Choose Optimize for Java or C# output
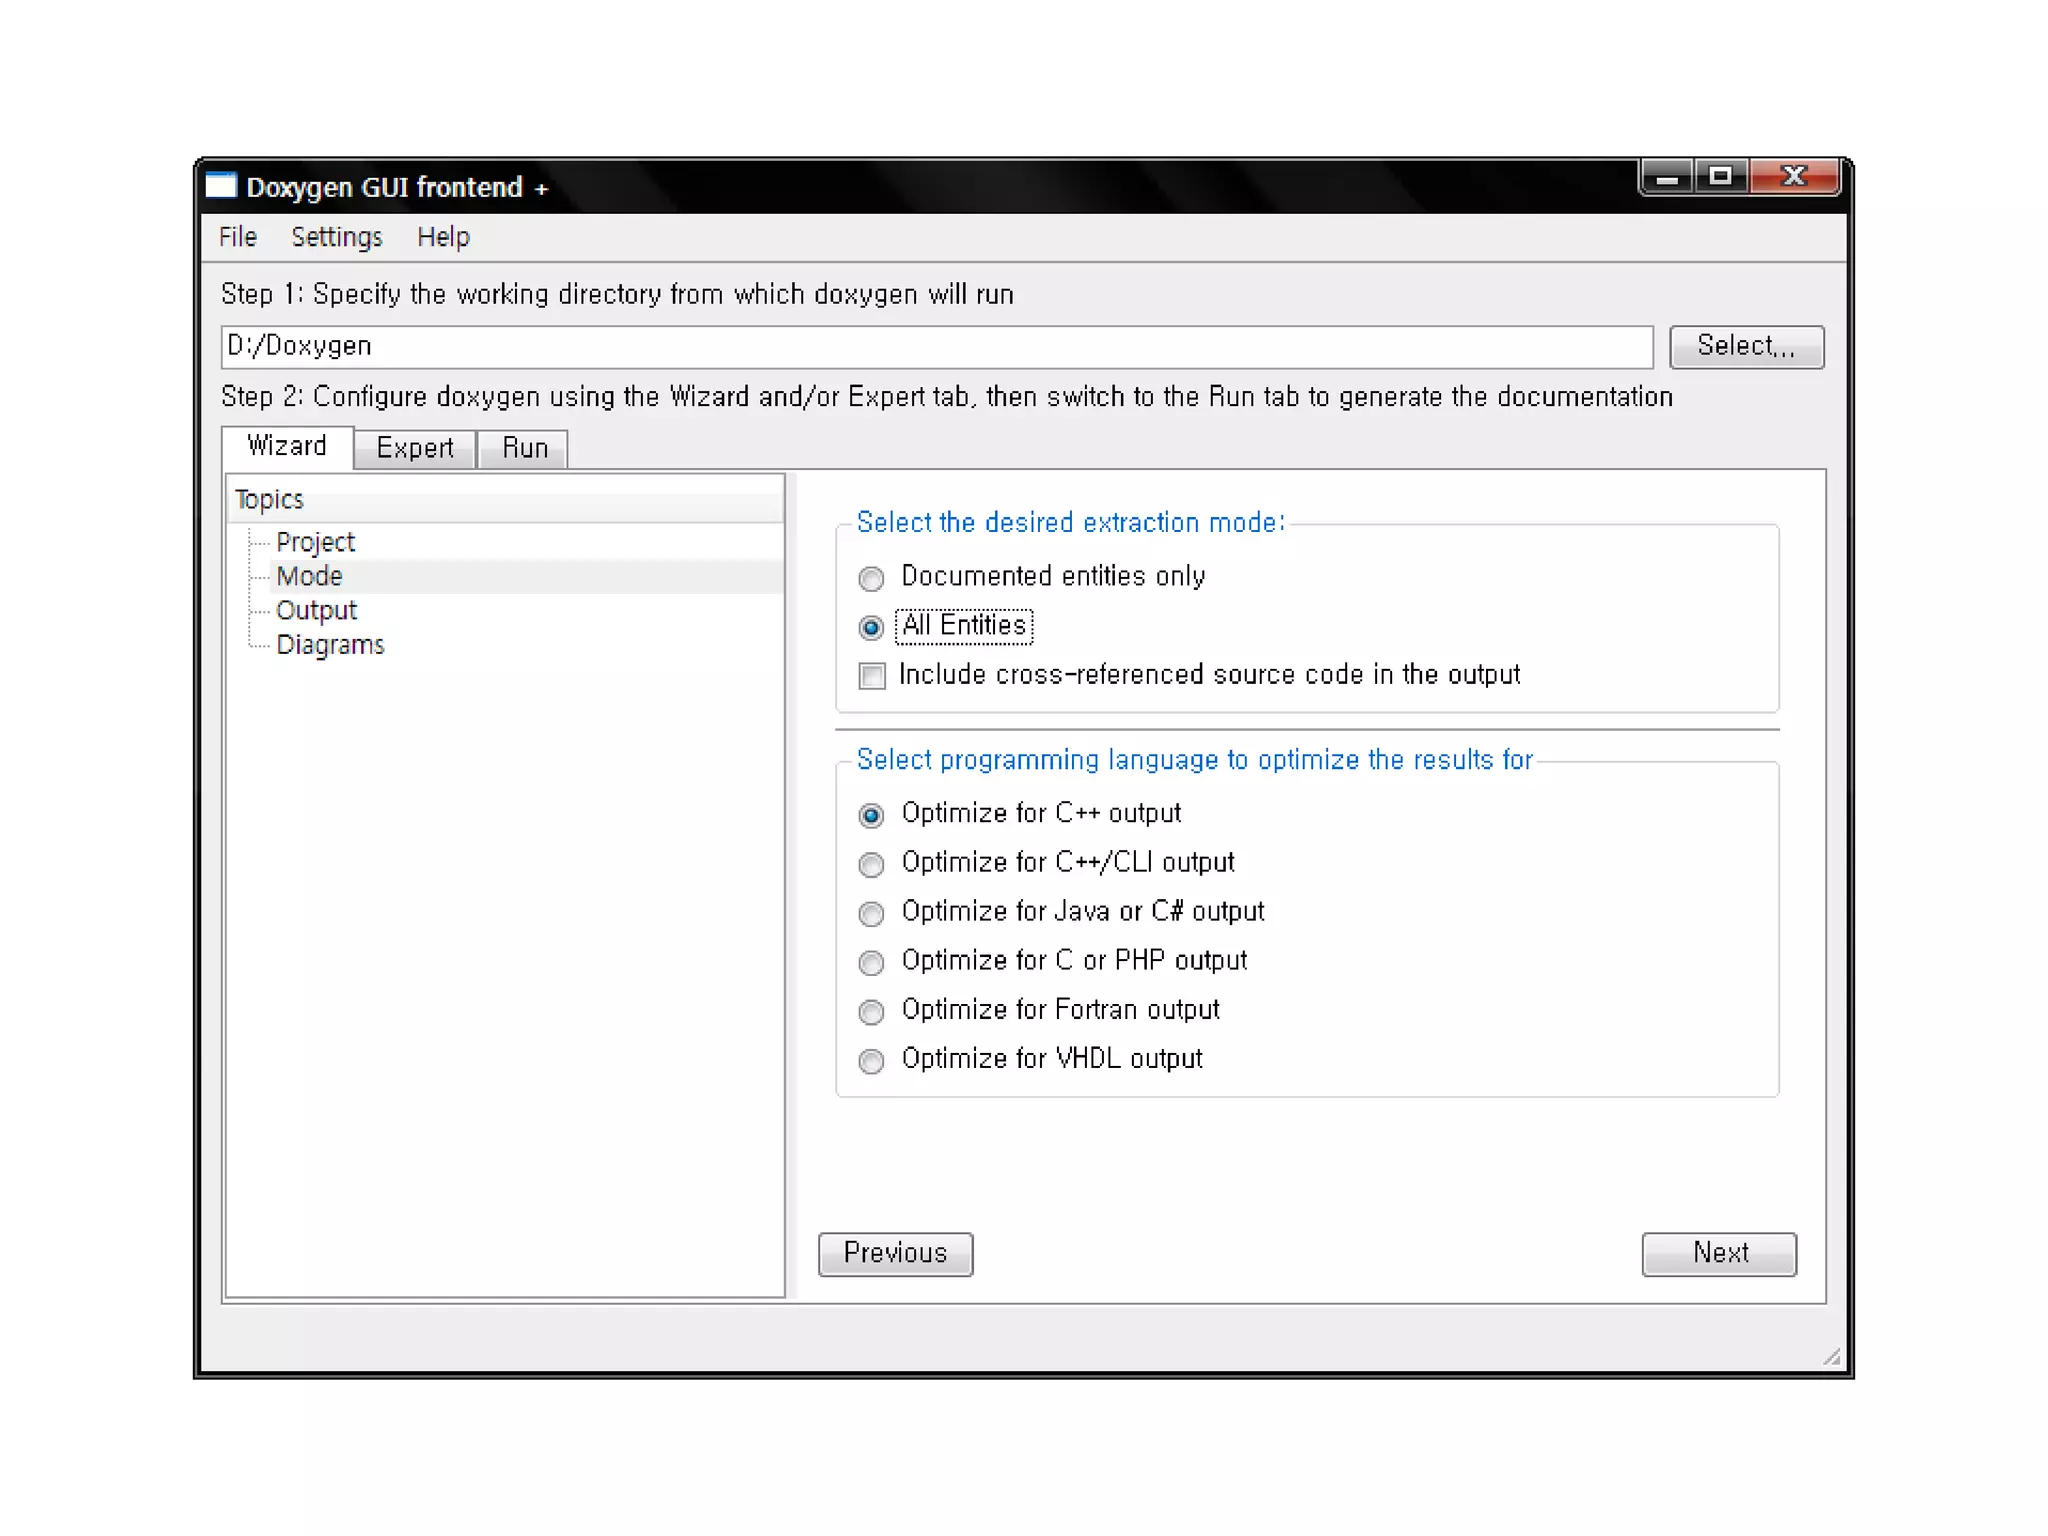The height and width of the screenshot is (1536, 2048). [872, 913]
